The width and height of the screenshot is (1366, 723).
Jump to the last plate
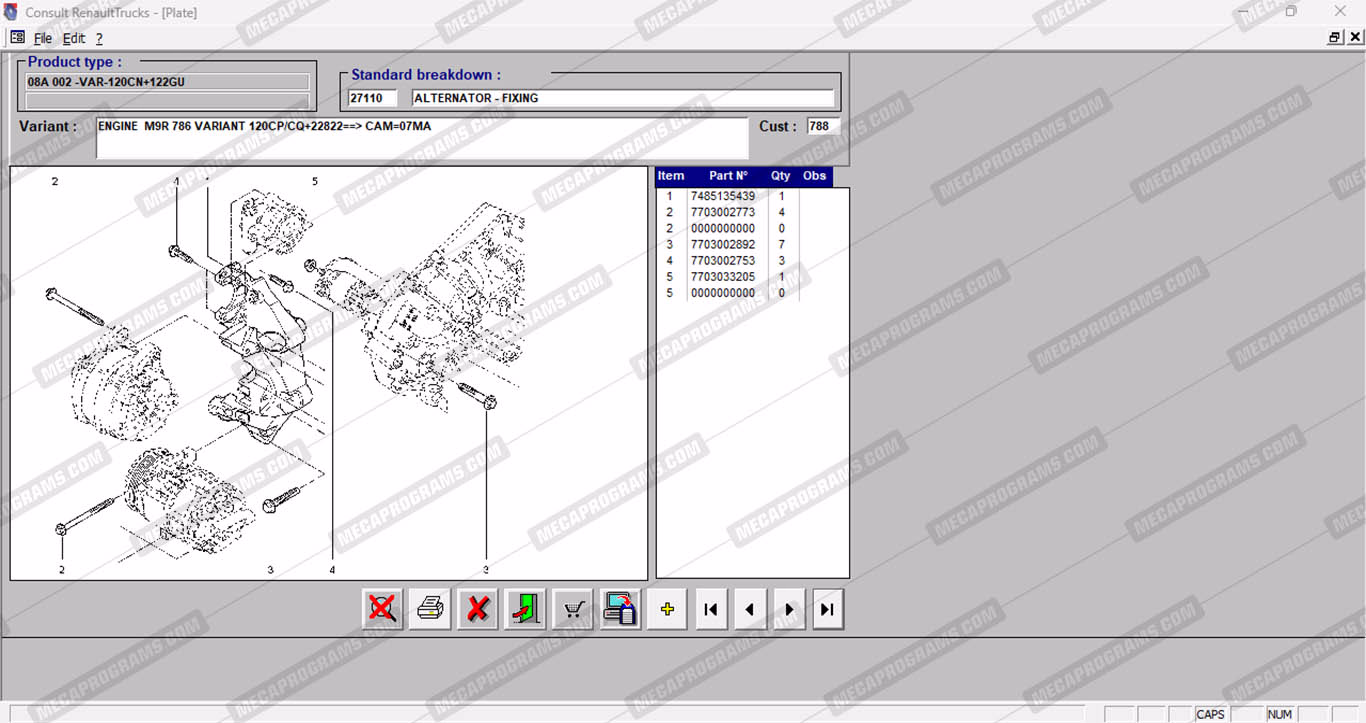click(x=828, y=609)
